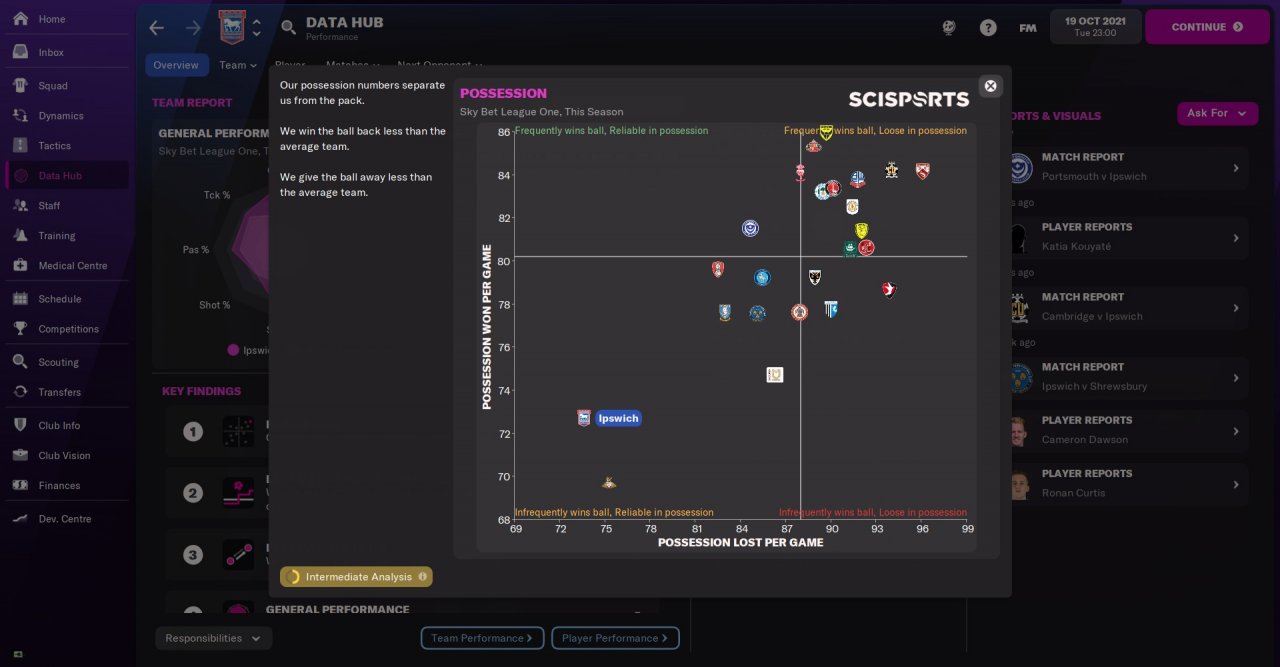
Task: Click the Scouting menu item label
Action: pos(59,362)
